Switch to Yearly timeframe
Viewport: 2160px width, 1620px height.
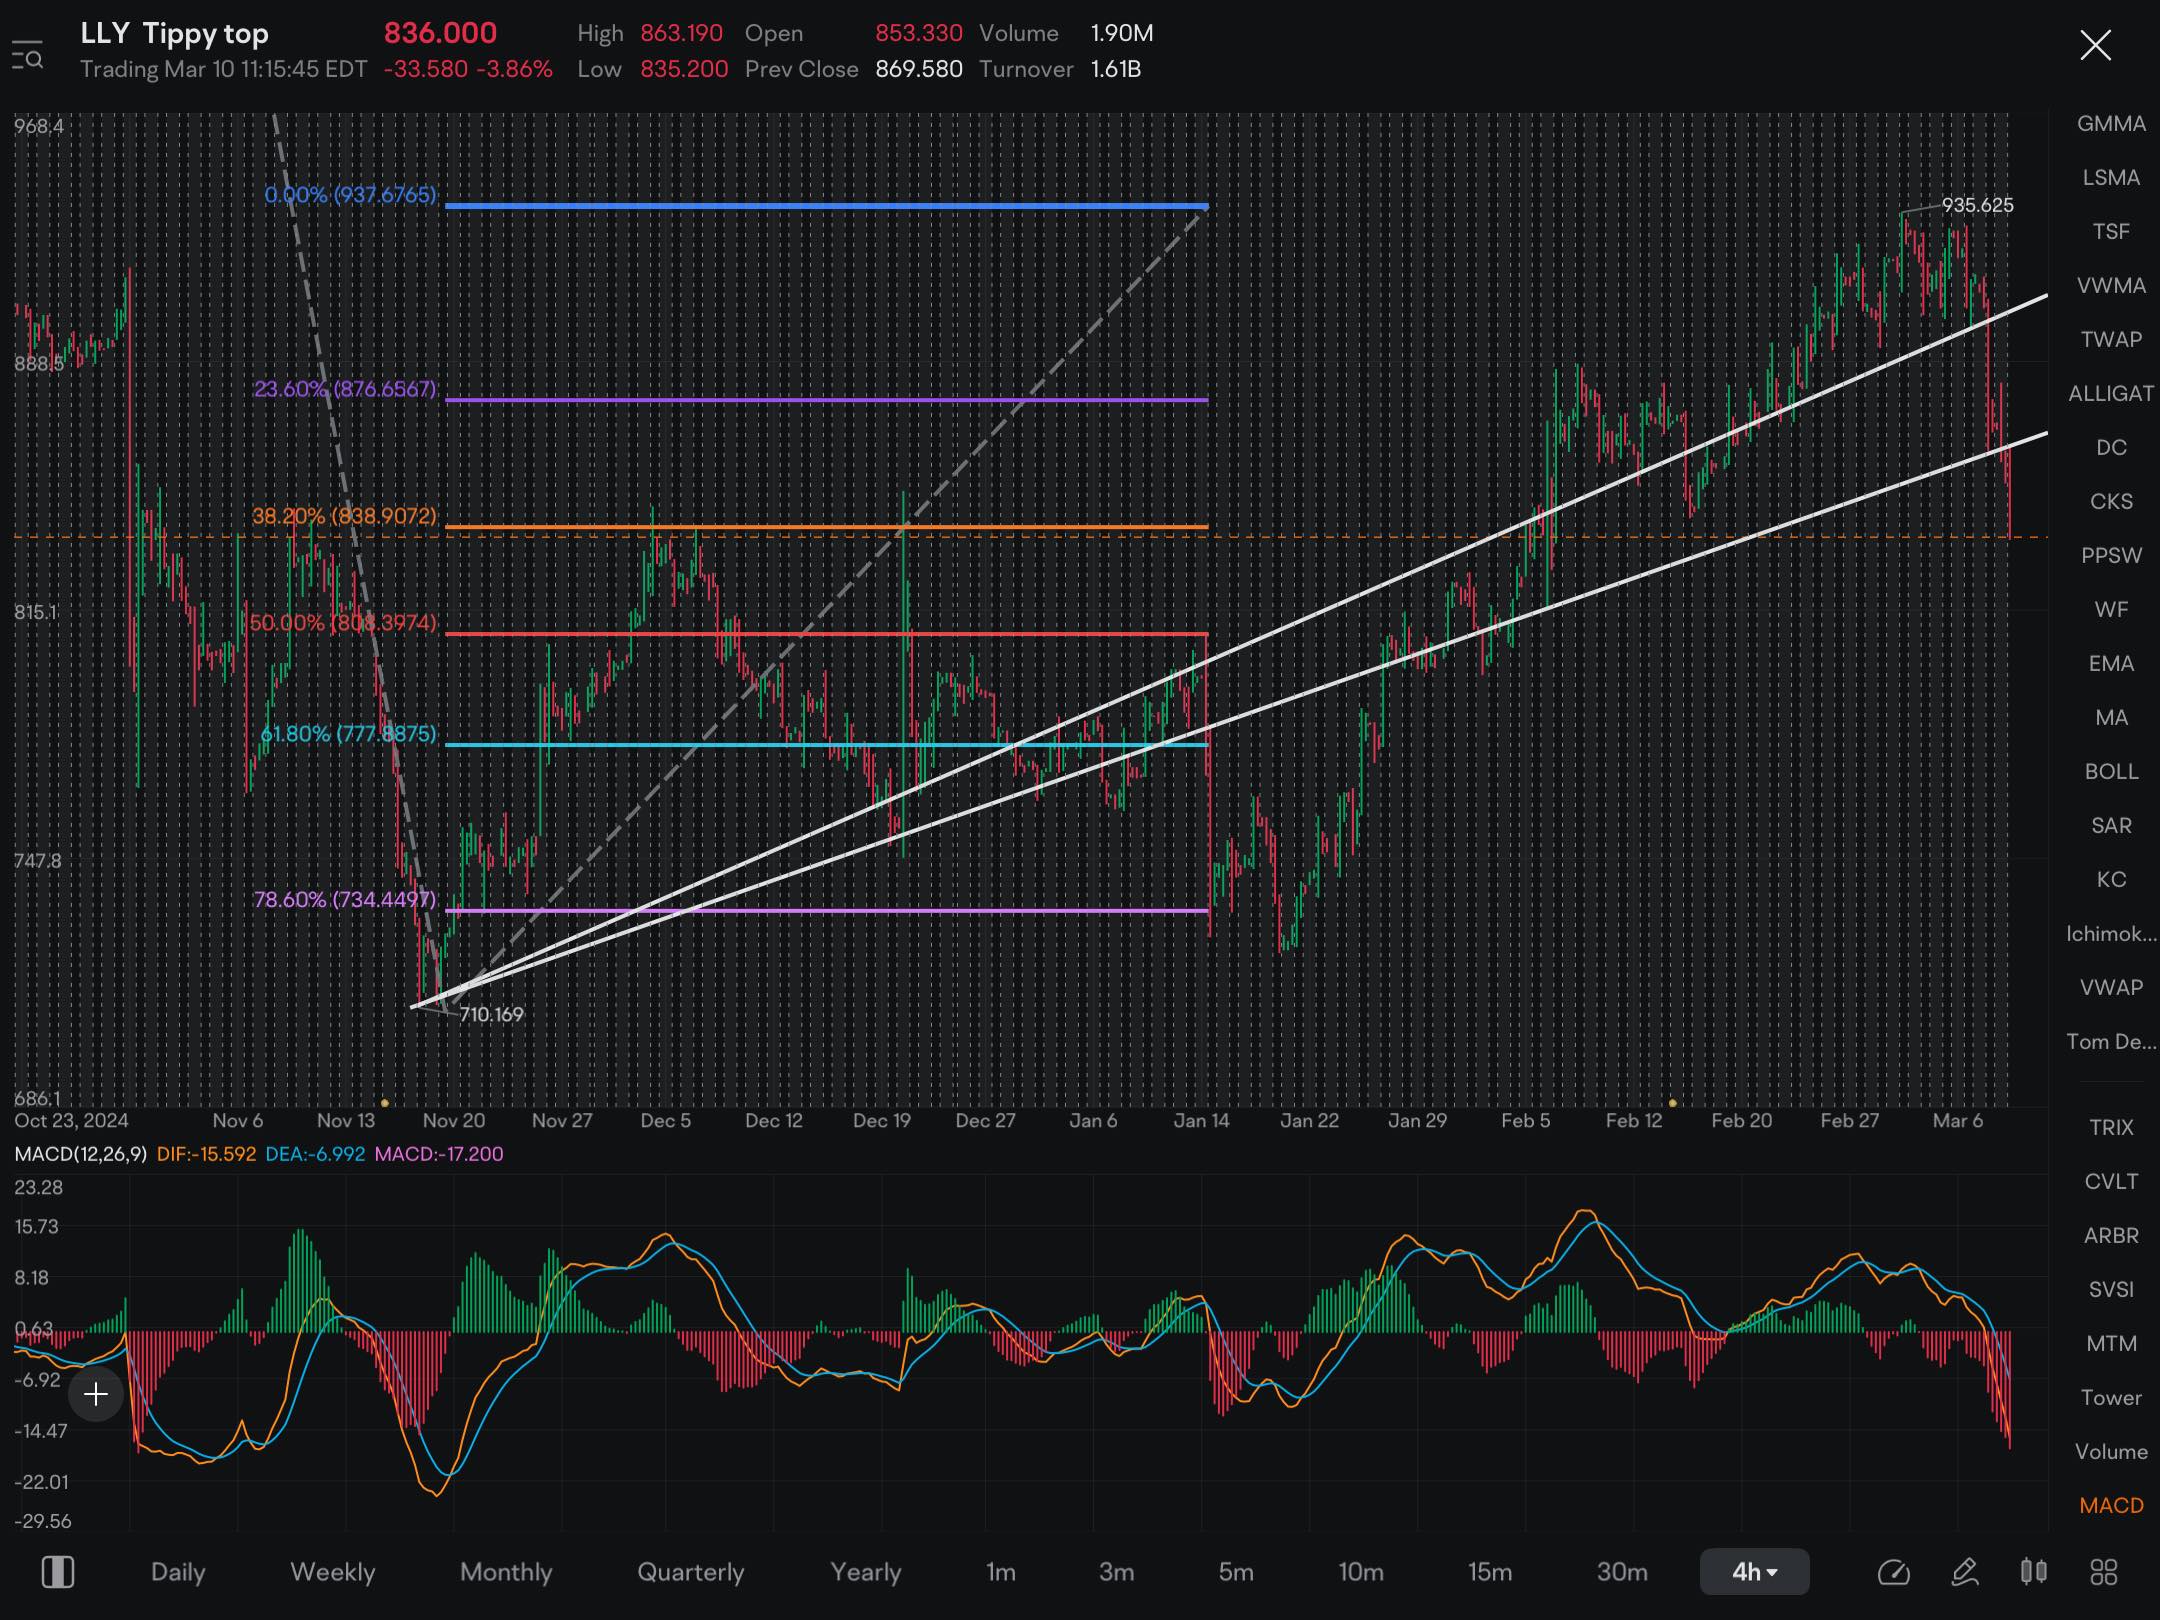click(866, 1572)
